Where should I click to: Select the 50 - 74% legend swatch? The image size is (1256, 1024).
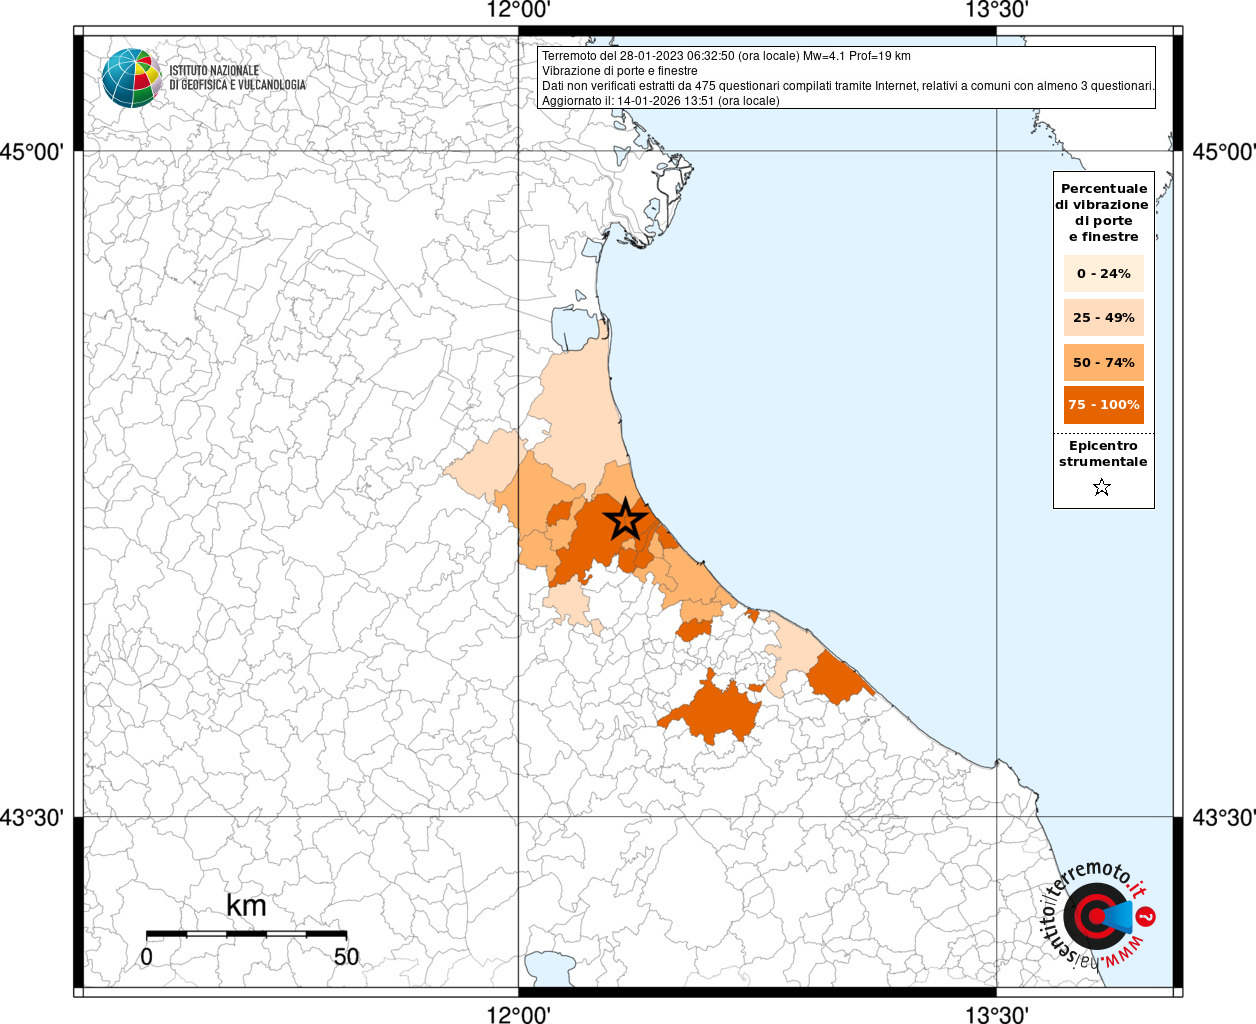(1103, 362)
